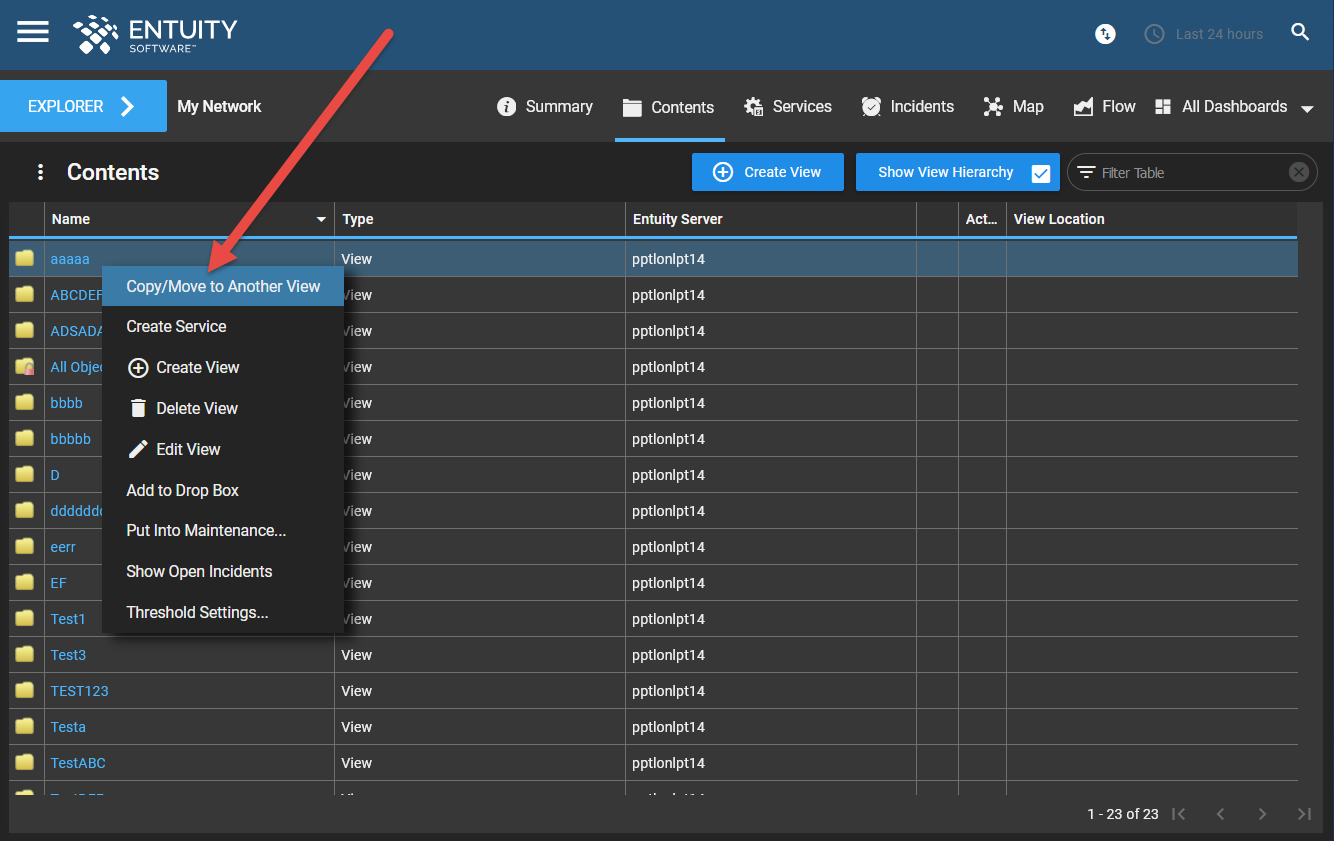
Task: Click the My Network breadcrumb
Action: pyautogui.click(x=219, y=106)
